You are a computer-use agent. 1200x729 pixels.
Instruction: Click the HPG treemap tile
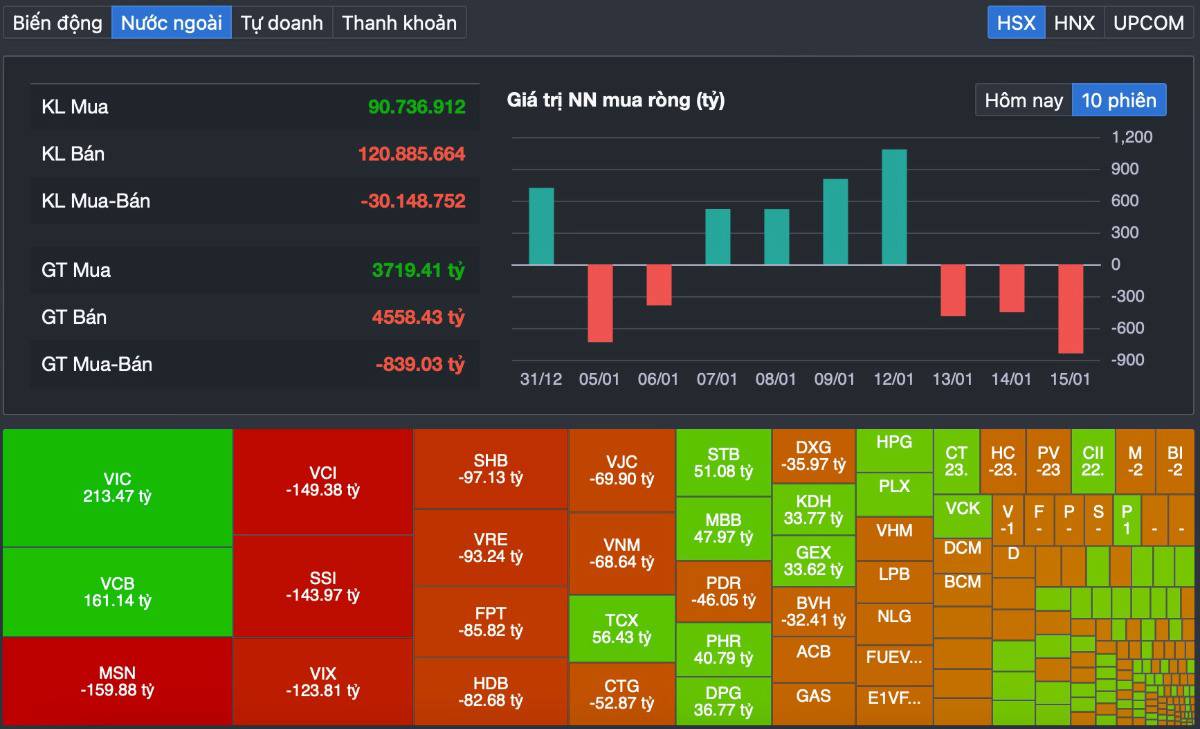point(894,442)
